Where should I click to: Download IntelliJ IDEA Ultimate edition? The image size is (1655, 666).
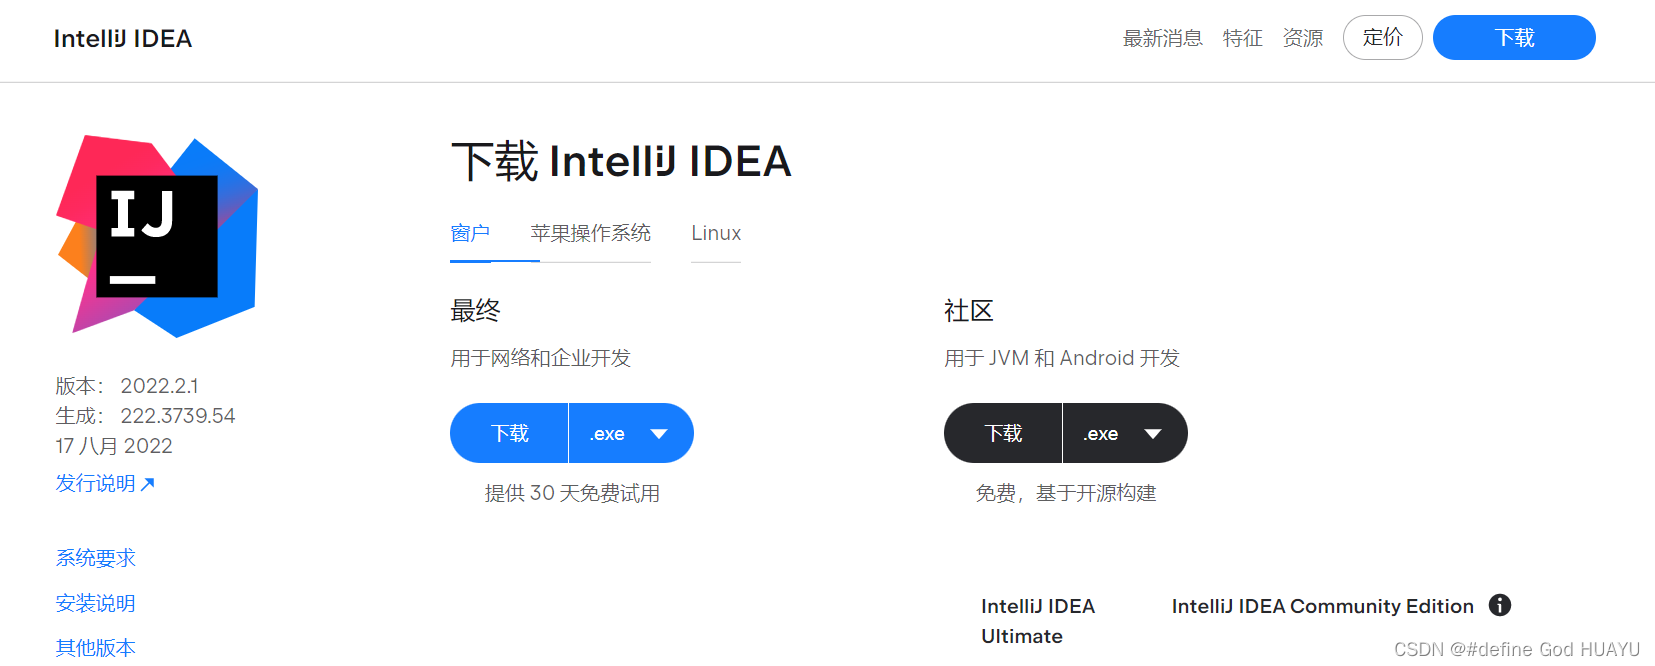pyautogui.click(x=509, y=433)
